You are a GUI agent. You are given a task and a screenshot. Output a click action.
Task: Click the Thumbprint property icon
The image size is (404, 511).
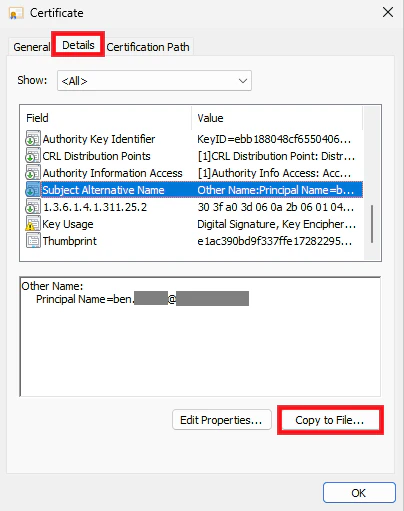pyautogui.click(x=33, y=241)
